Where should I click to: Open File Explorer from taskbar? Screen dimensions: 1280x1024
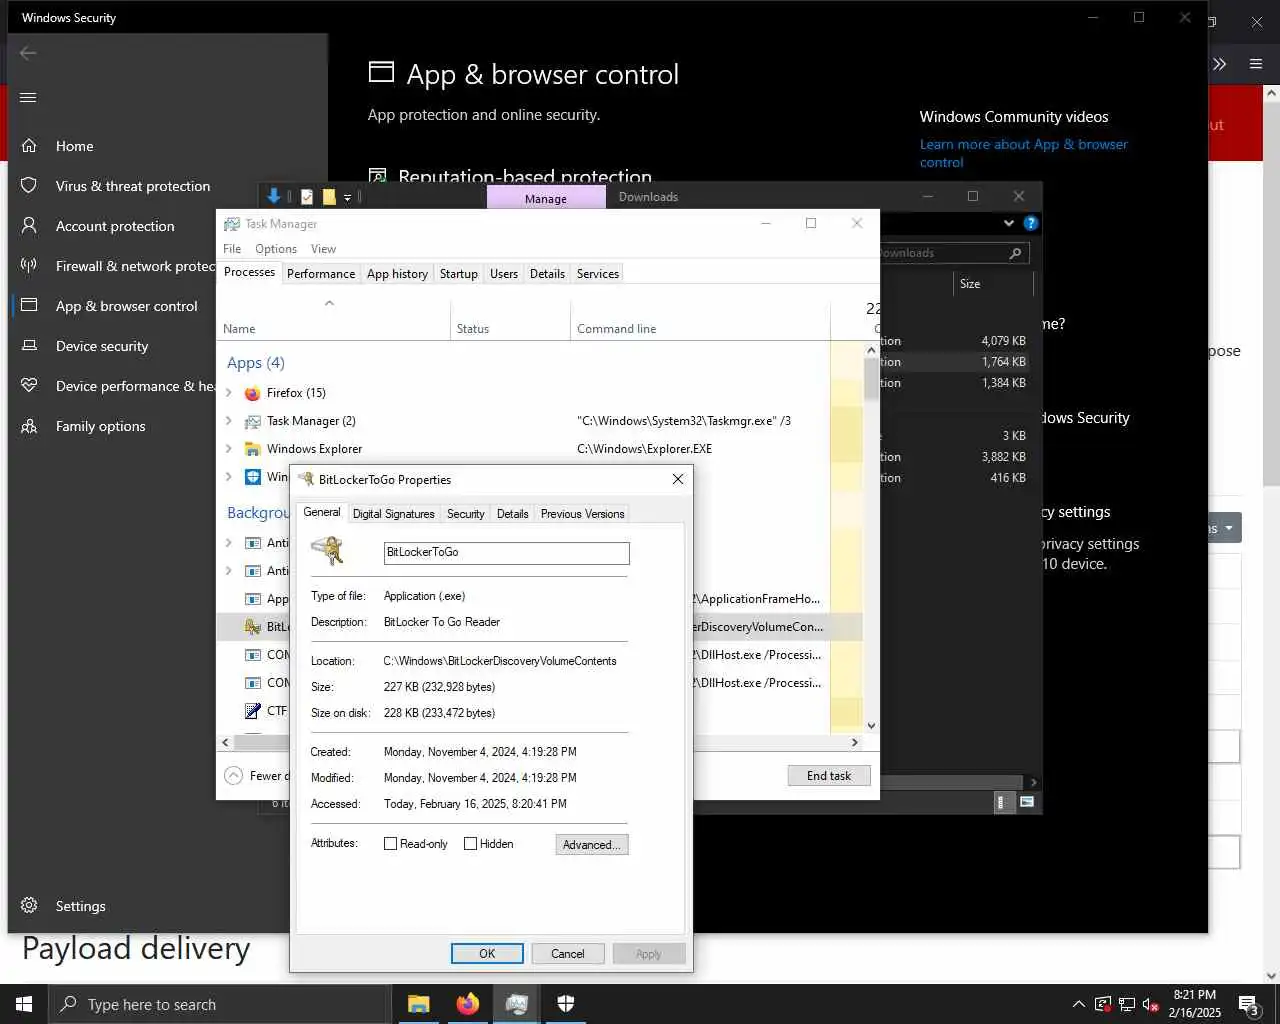(x=418, y=1004)
